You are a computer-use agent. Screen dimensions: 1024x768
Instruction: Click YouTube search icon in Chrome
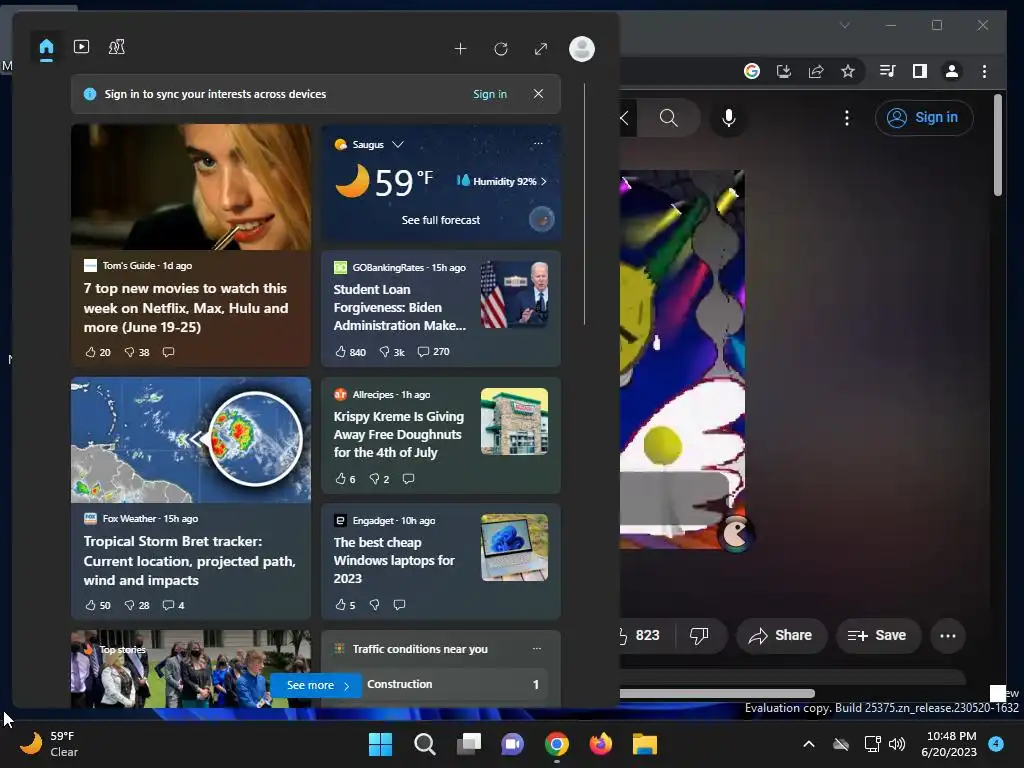pyautogui.click(x=669, y=118)
